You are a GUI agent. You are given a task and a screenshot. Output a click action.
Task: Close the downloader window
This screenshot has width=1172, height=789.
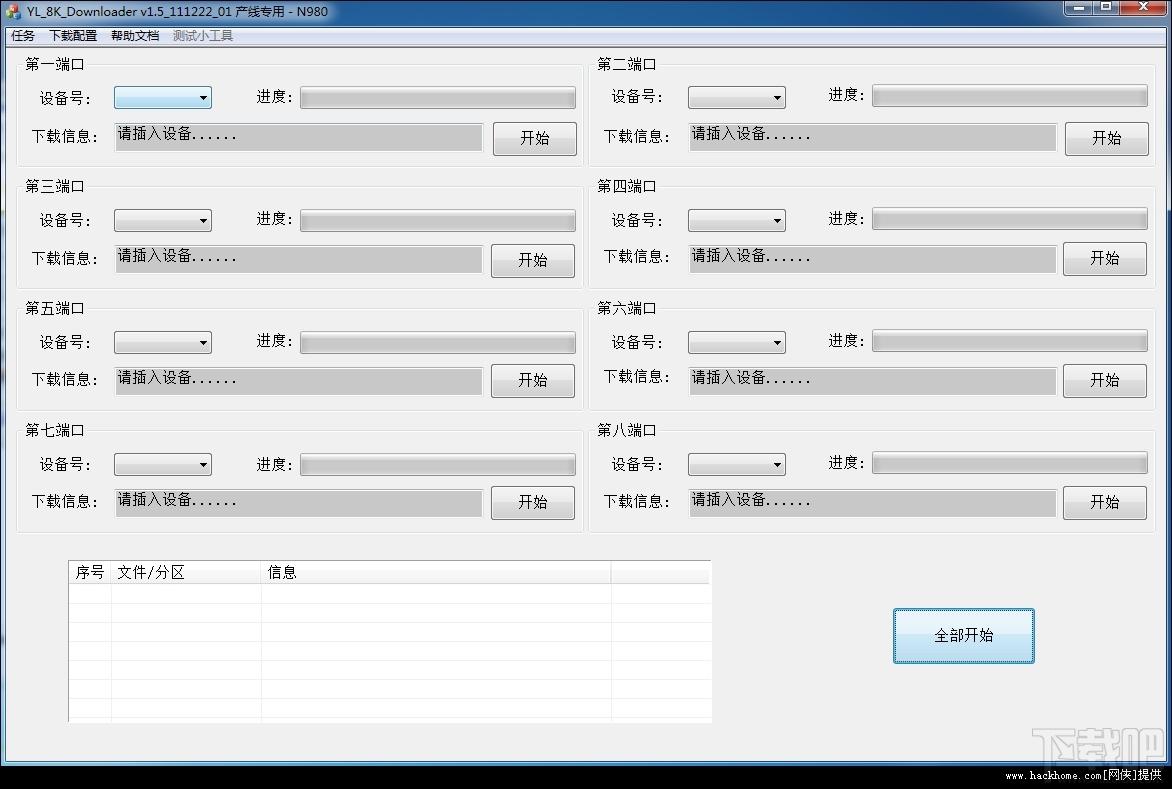point(1143,7)
